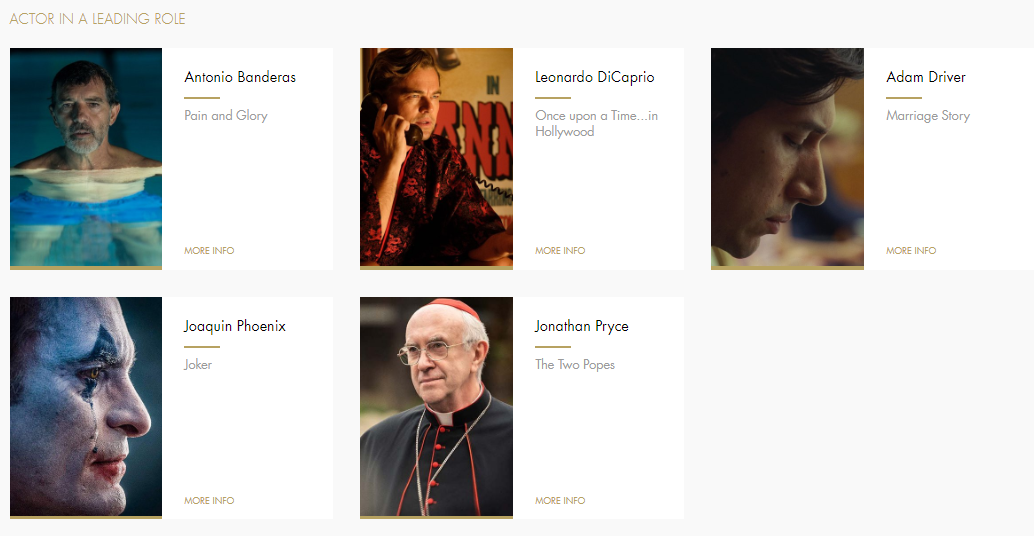Select the photo on Joaquin Phoenix's card
Screen dimensions: 1034x536
point(86,407)
